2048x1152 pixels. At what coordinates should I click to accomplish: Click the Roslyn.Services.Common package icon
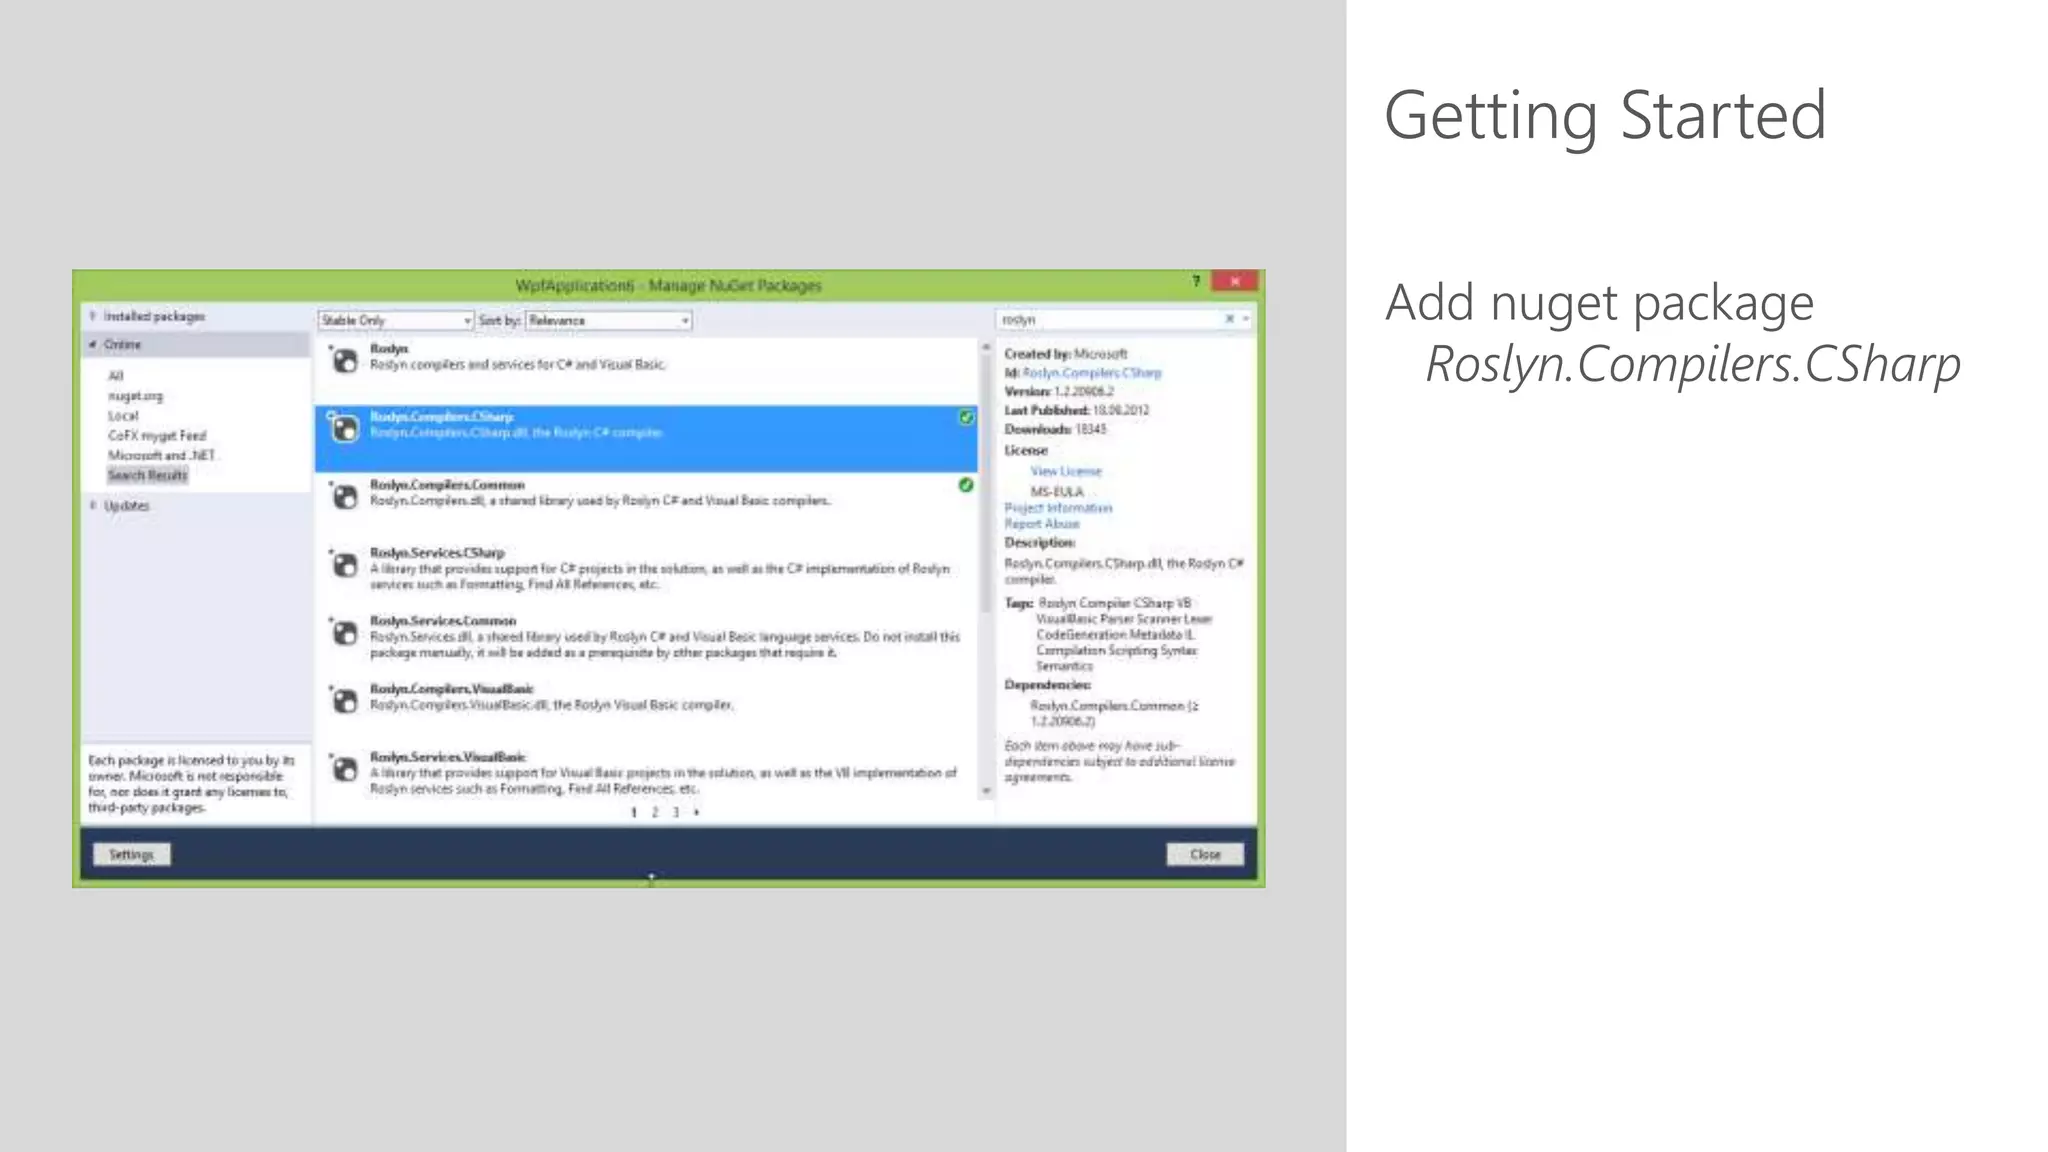pos(345,633)
